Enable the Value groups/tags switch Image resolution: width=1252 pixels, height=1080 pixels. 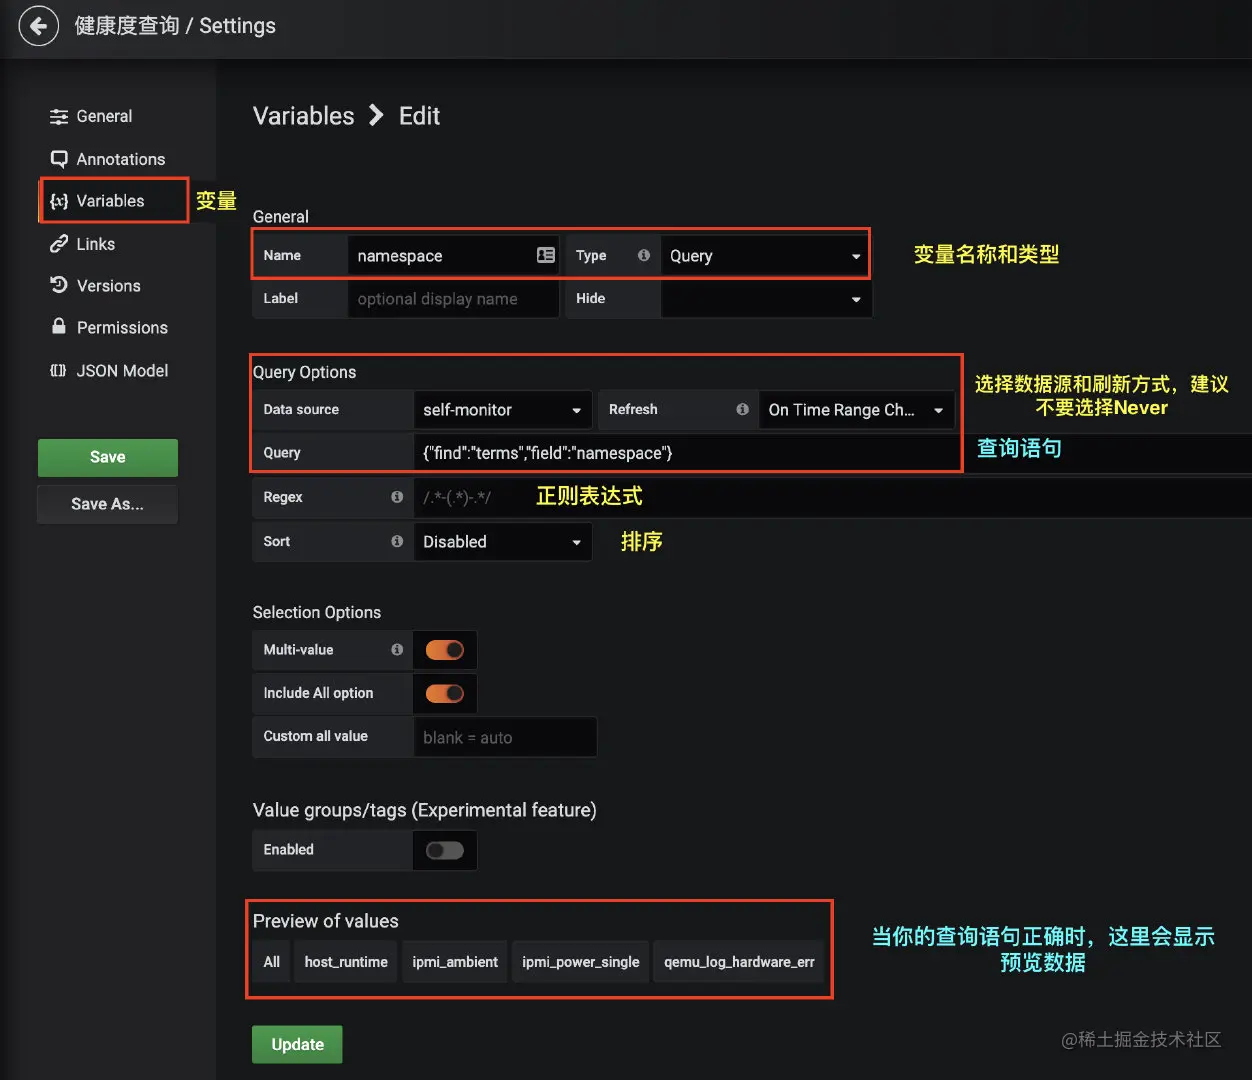click(445, 850)
